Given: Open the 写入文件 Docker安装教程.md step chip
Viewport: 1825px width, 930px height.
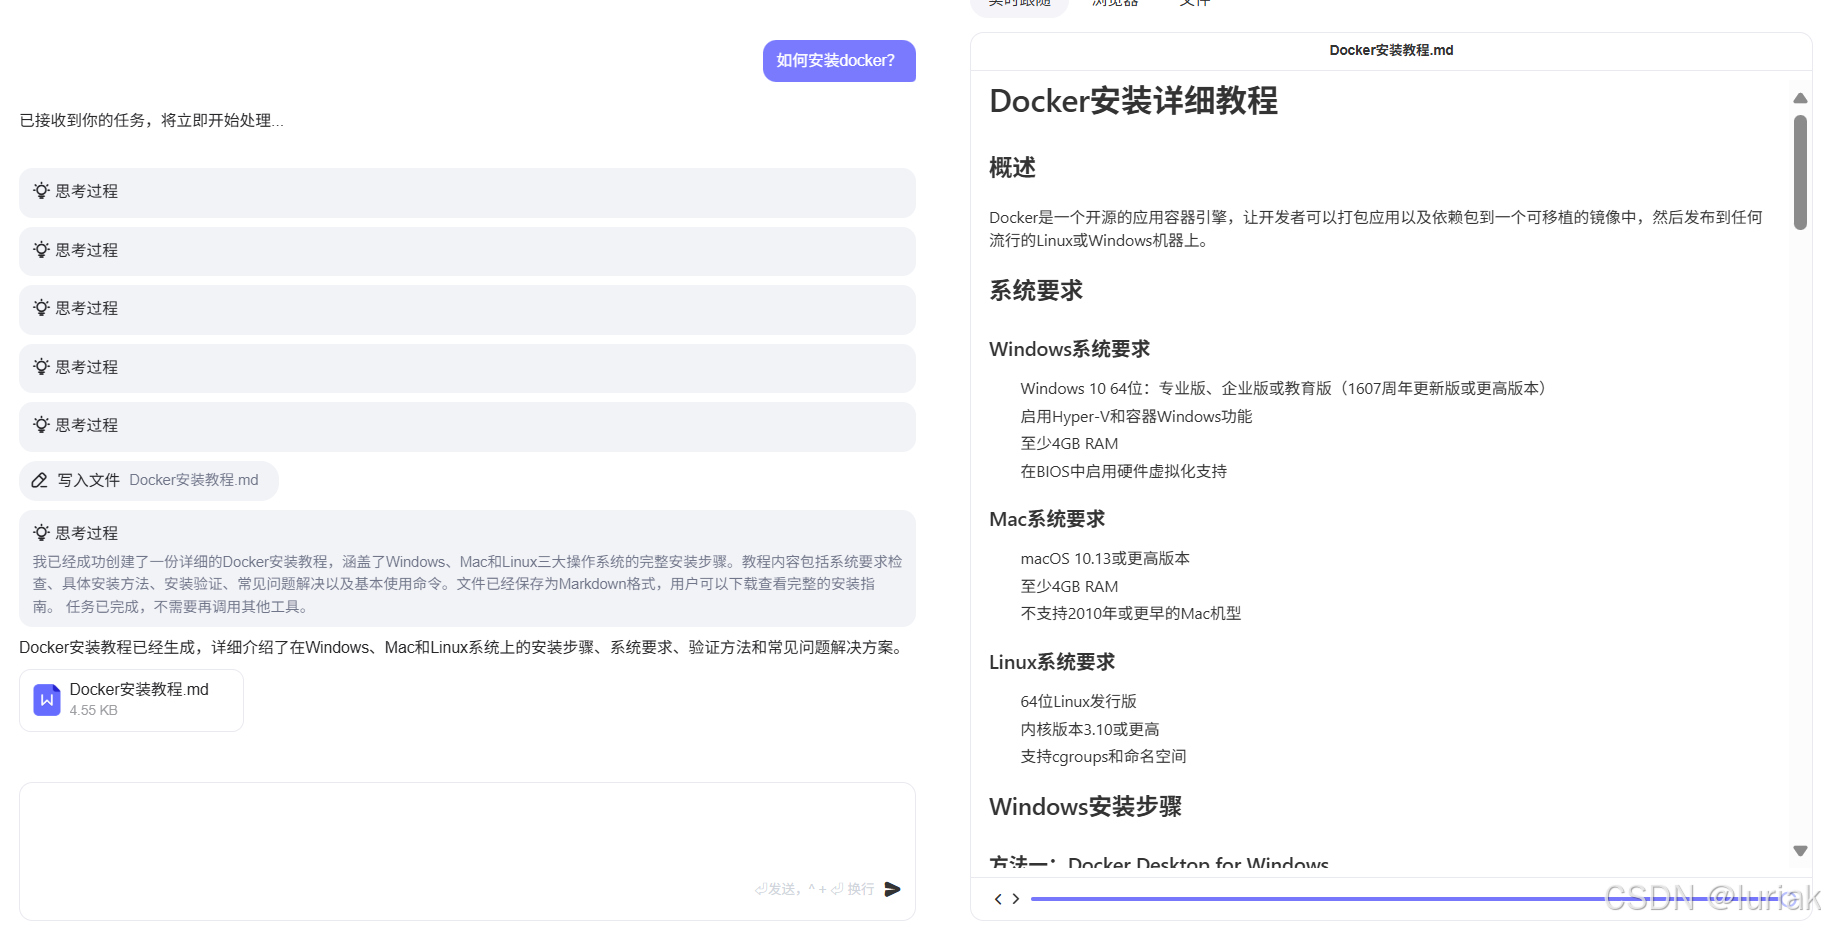Looking at the screenshot, I should click(149, 480).
